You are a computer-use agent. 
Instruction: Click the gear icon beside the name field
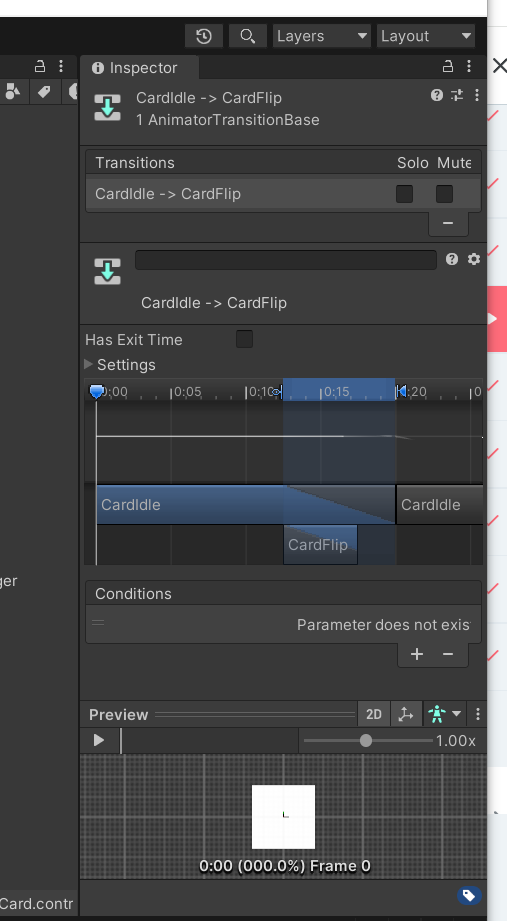tap(474, 259)
